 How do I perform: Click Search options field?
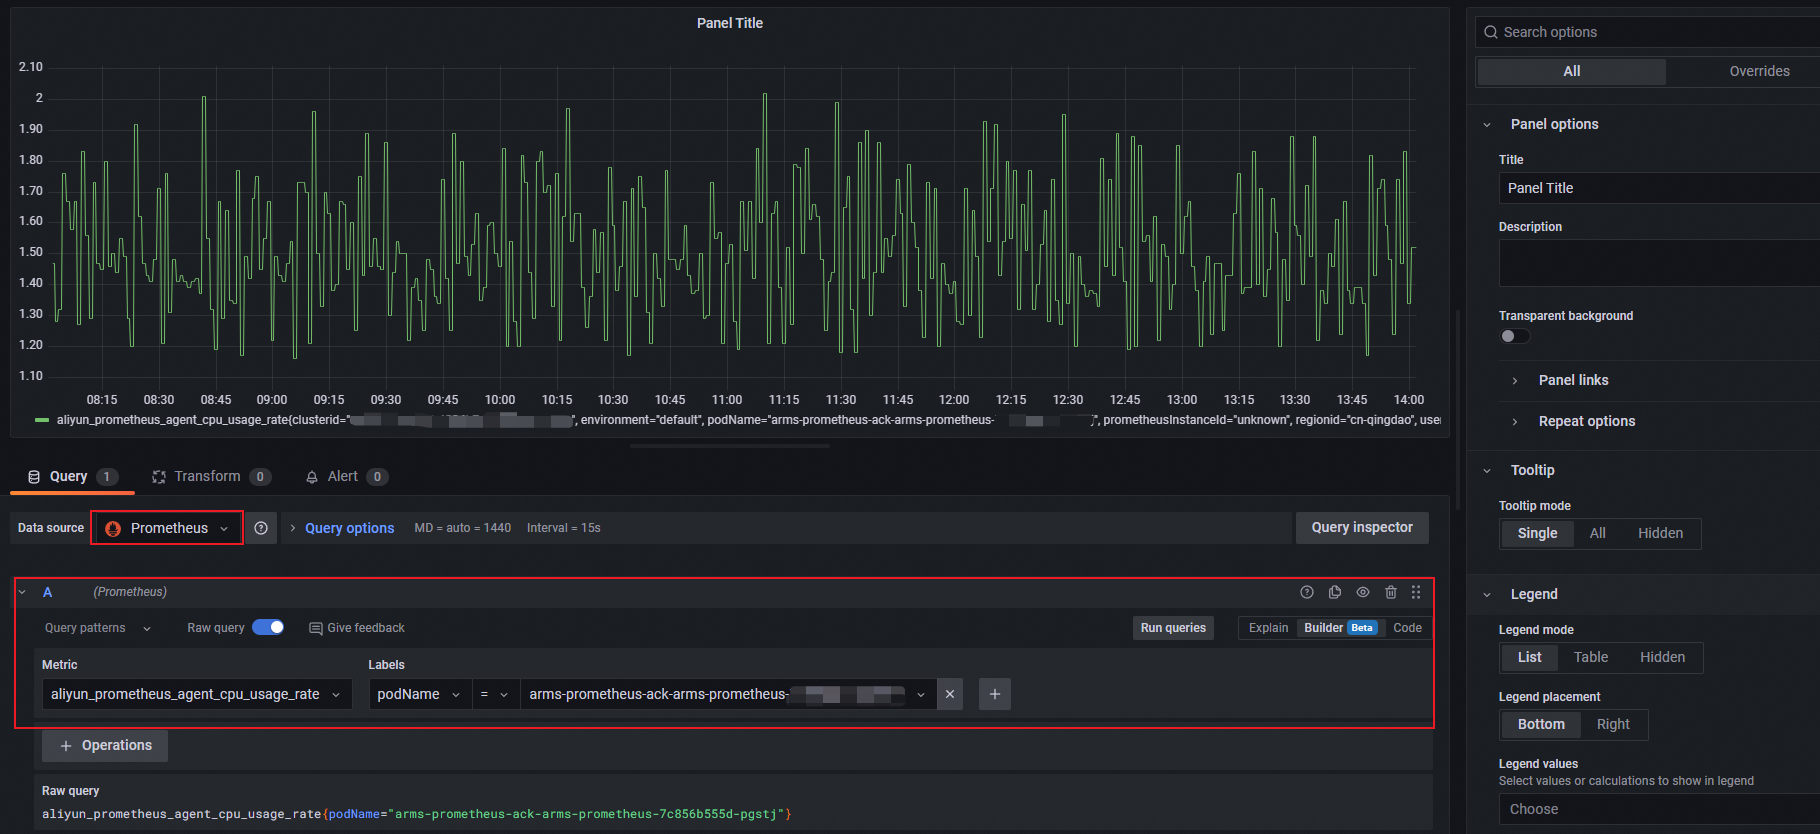click(1648, 32)
